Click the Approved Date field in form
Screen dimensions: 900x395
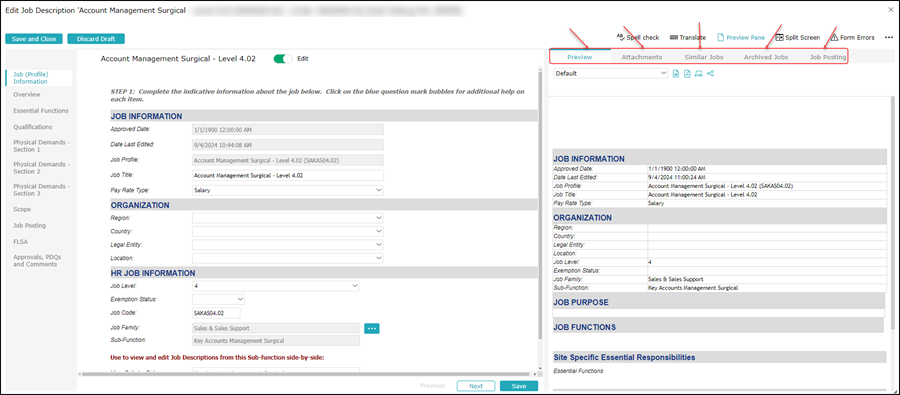point(288,129)
